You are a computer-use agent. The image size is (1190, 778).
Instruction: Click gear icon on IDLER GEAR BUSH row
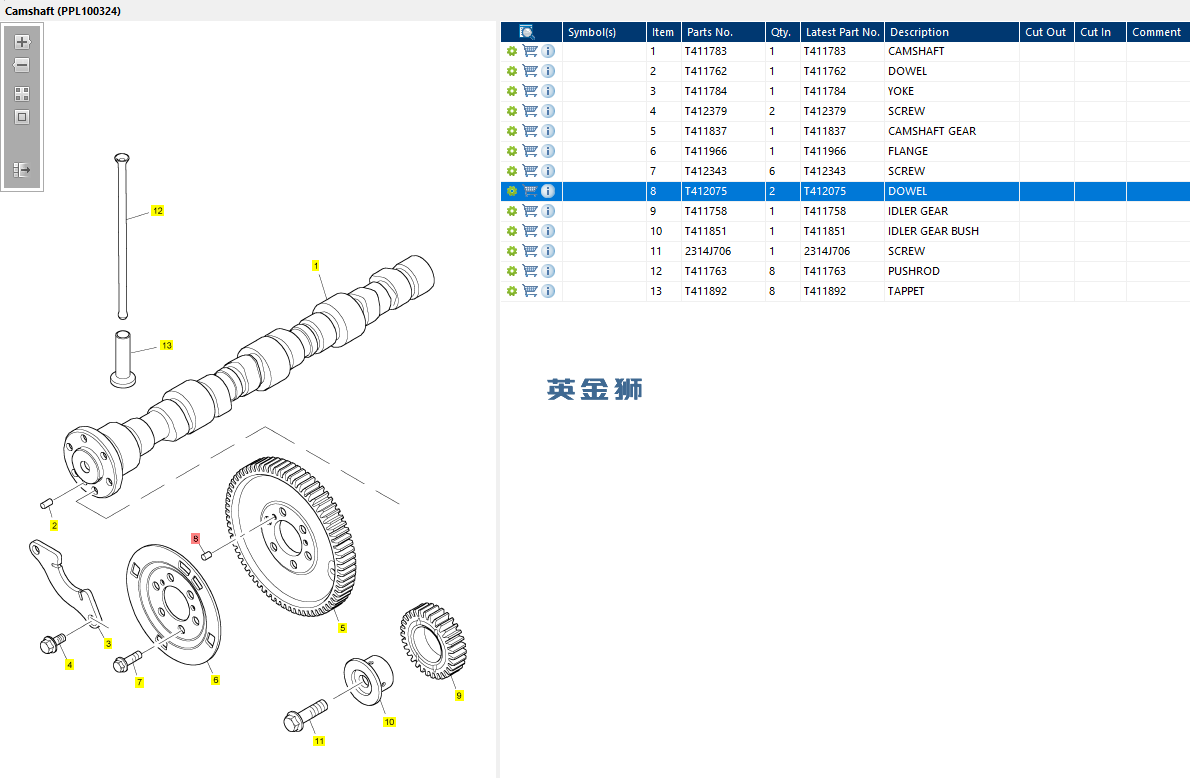tap(512, 231)
